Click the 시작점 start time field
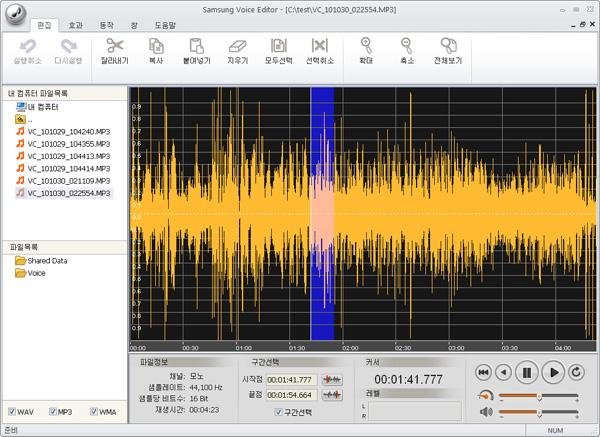 (292, 380)
